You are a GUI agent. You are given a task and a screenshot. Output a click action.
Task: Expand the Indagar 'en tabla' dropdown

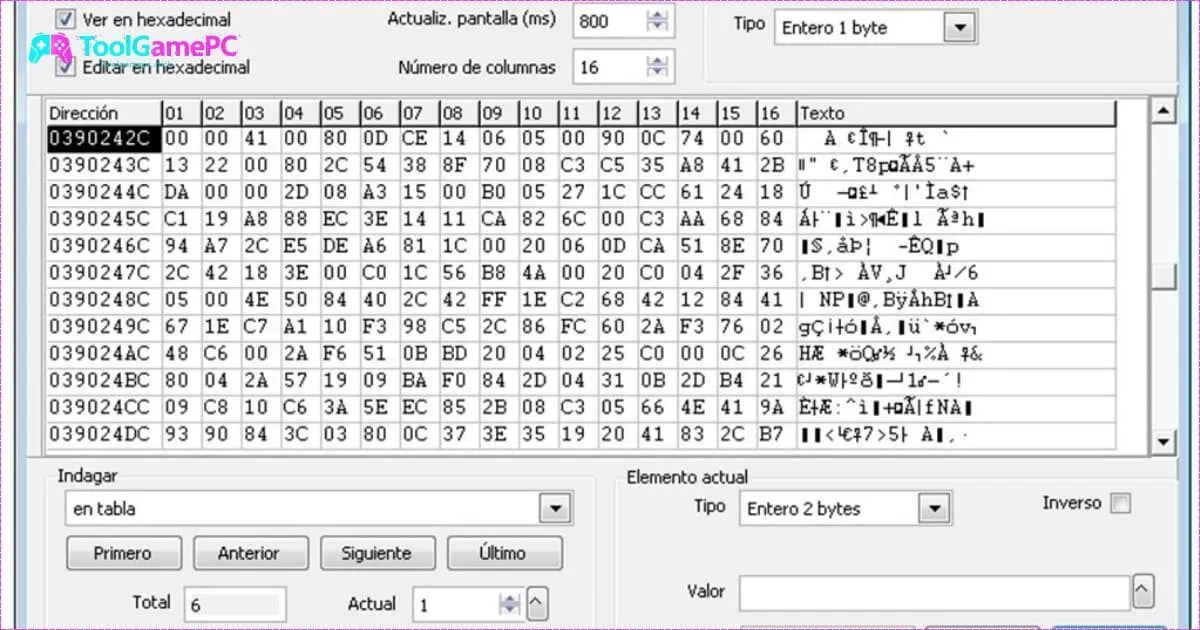(x=555, y=509)
